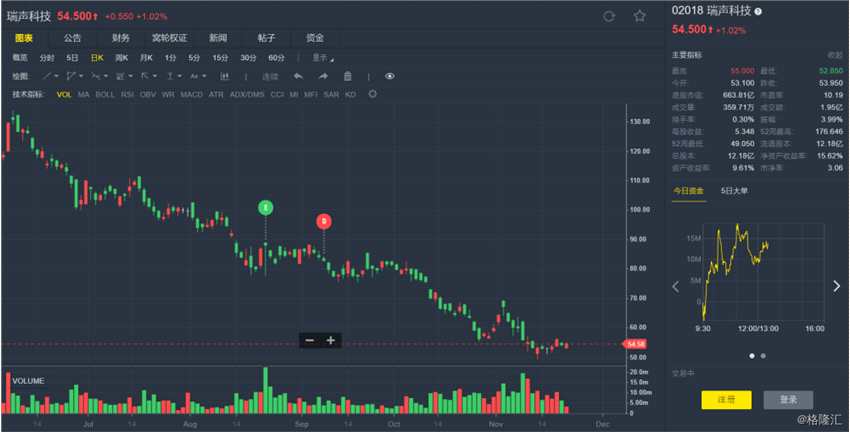Viewport: 850px width, 432px height.
Task: Open the 5日大单 tab
Action: (734, 190)
